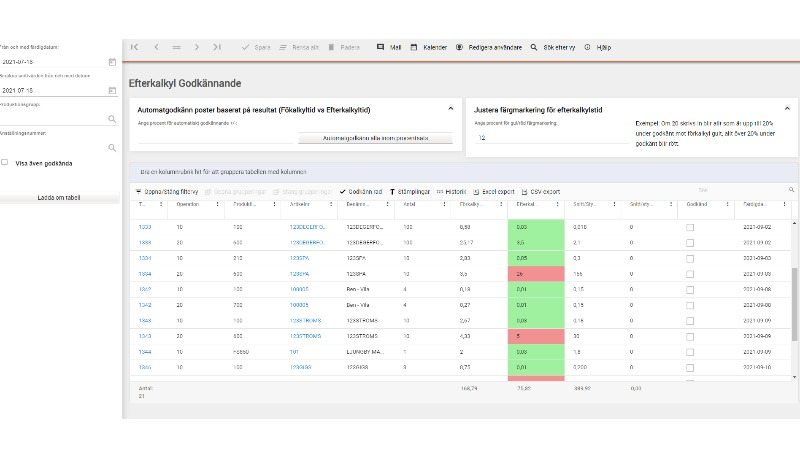Select the red Efterkalkyl cell showing 26
This screenshot has width=800, height=460.
536,274
